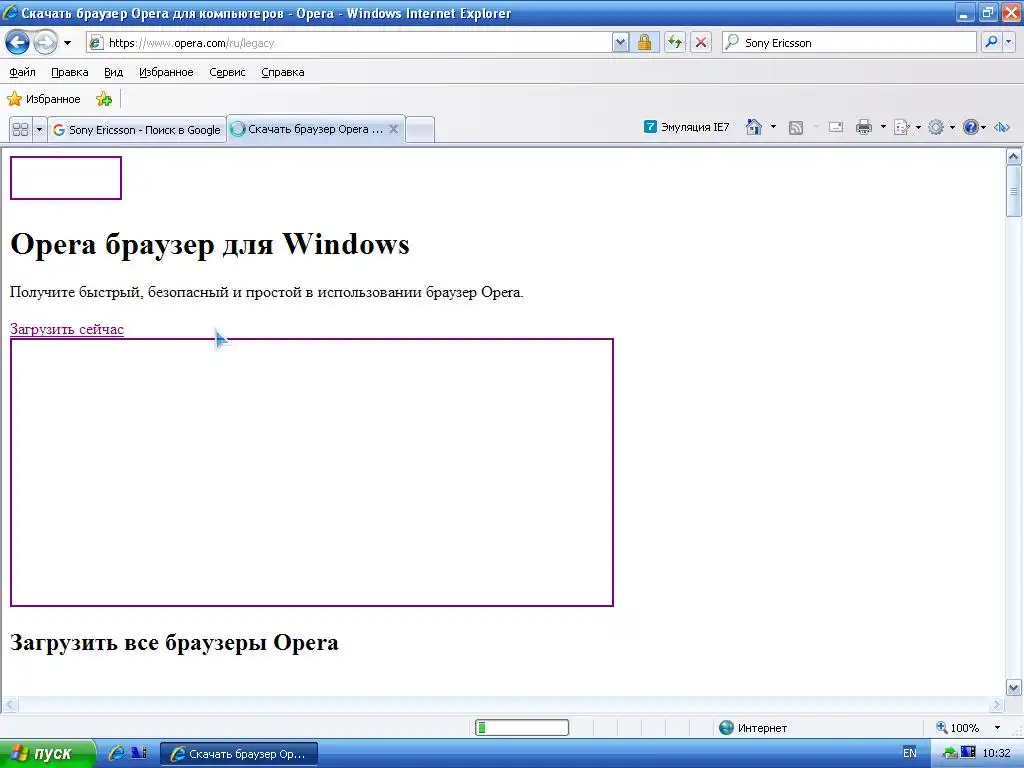This screenshot has width=1024, height=768.
Task: Click the Safely Remove Hardware tray icon
Action: pos(950,754)
